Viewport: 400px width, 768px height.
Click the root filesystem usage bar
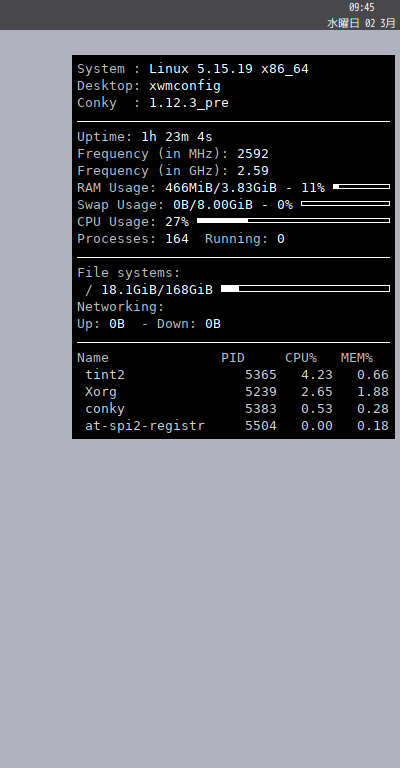(x=305, y=289)
